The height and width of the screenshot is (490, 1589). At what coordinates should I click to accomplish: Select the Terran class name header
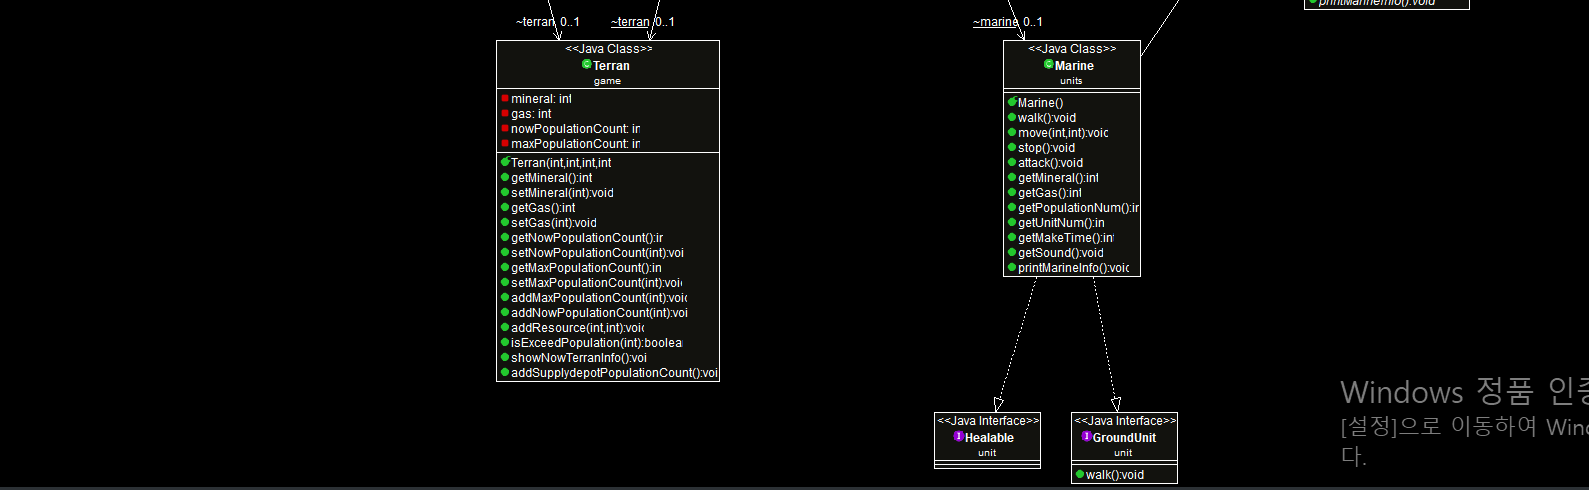(x=611, y=65)
